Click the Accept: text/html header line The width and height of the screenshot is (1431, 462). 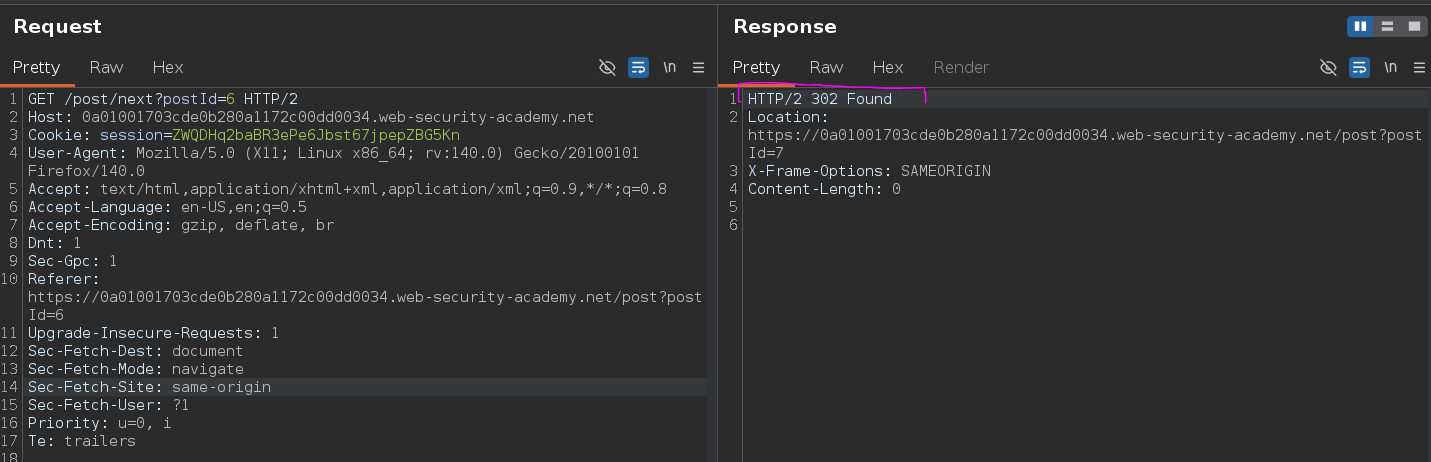347,189
